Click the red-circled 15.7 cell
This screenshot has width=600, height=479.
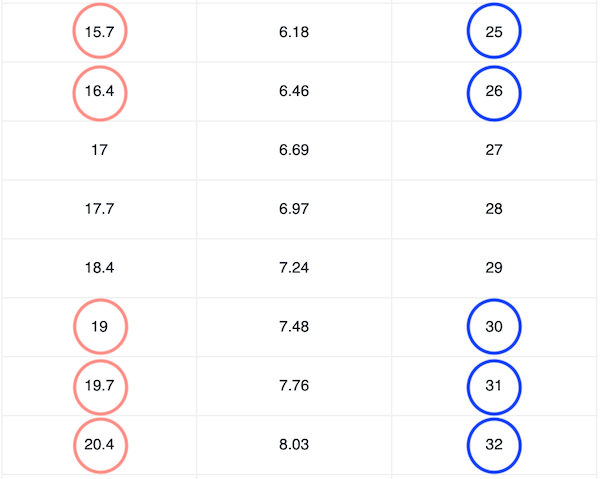100,33
